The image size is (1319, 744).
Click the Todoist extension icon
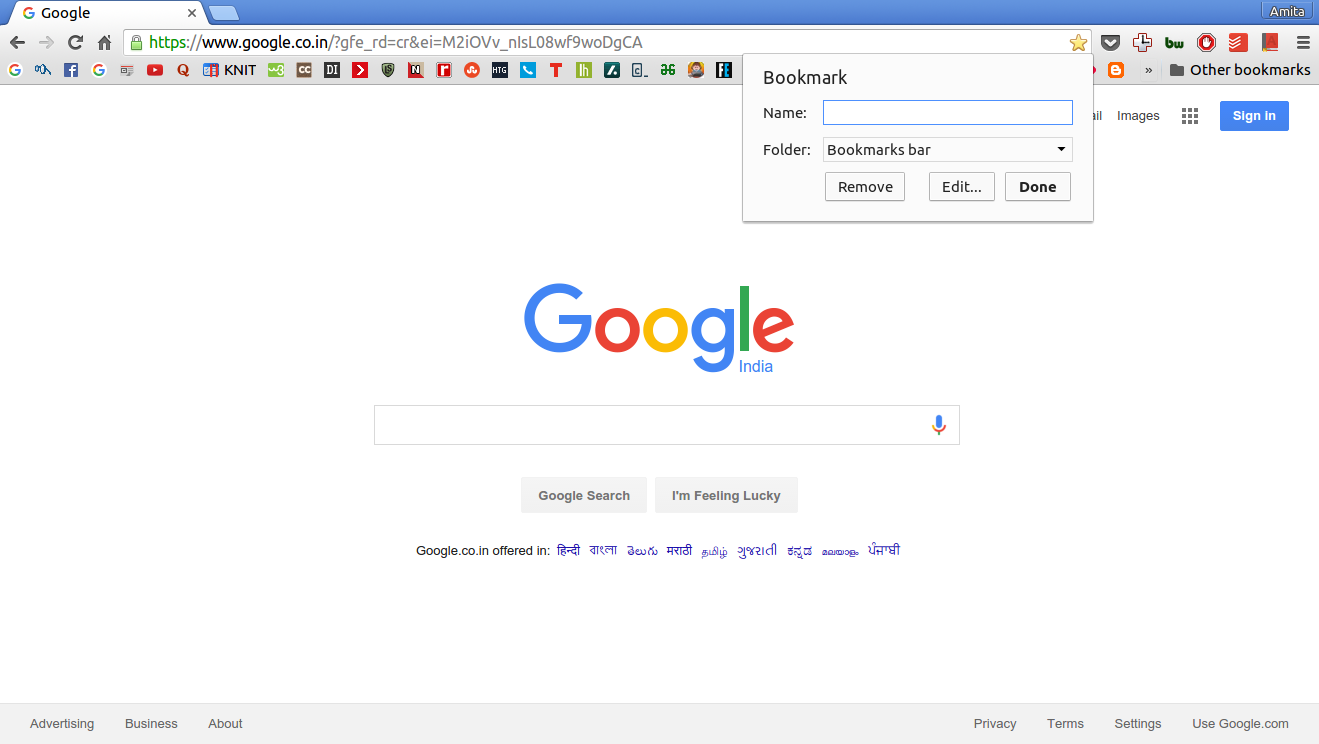click(x=1238, y=42)
